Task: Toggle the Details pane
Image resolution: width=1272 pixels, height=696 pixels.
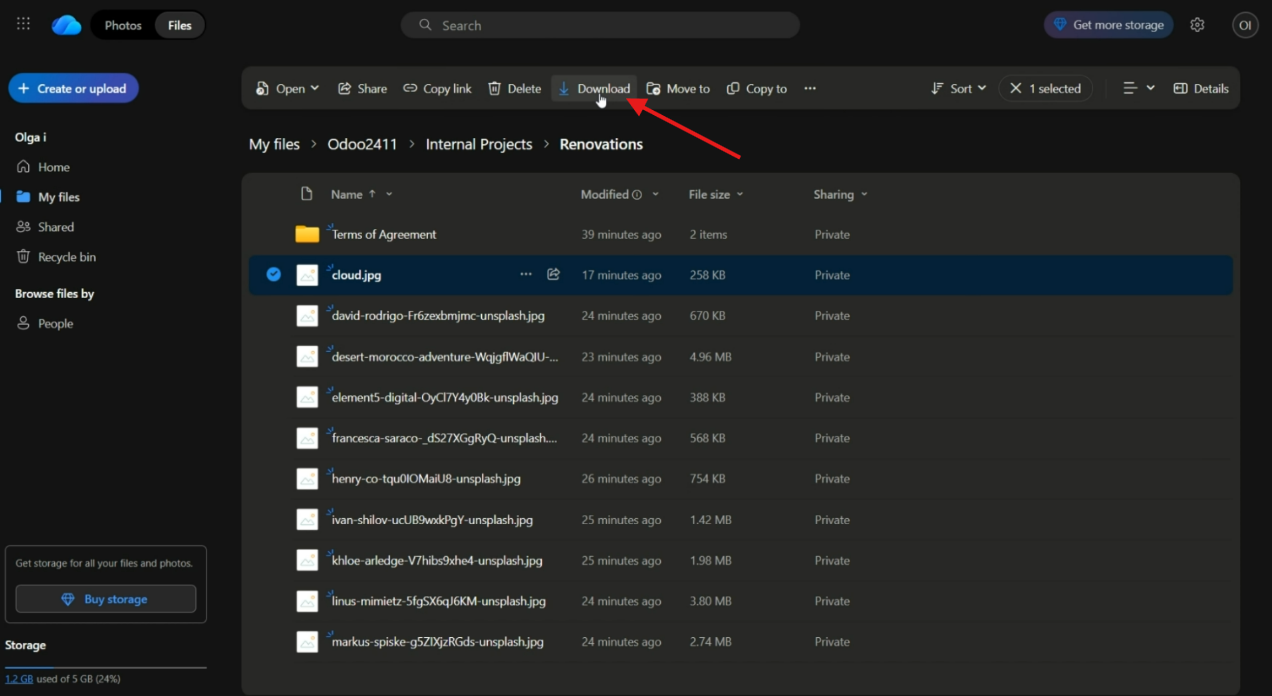Action: [1200, 89]
